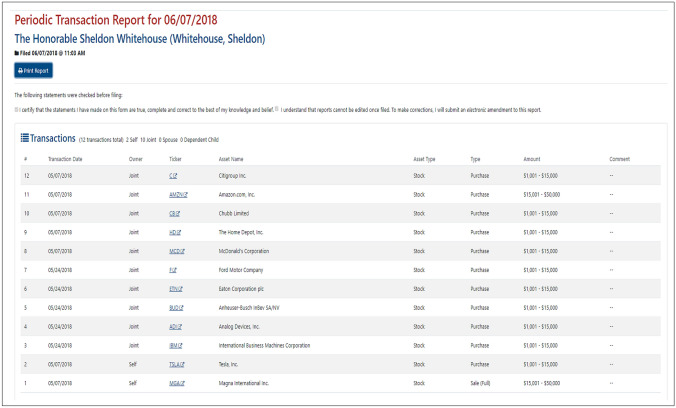Select the Amazon.com, Inc. asset name
Image resolution: width=676 pixels, height=408 pixels.
coord(237,195)
